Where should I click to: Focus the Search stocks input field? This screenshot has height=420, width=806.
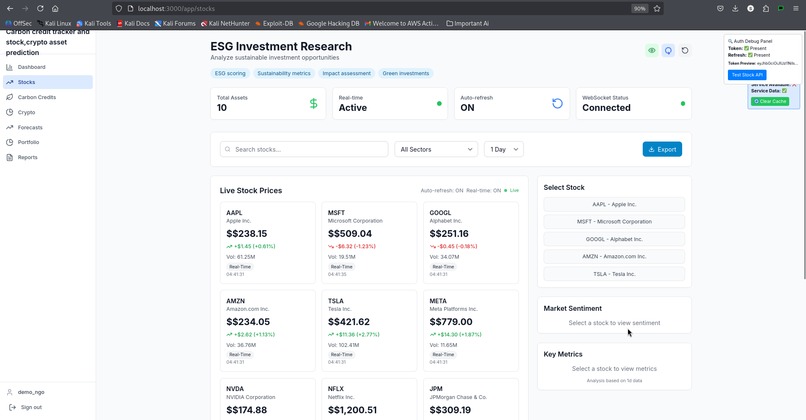pyautogui.click(x=304, y=149)
